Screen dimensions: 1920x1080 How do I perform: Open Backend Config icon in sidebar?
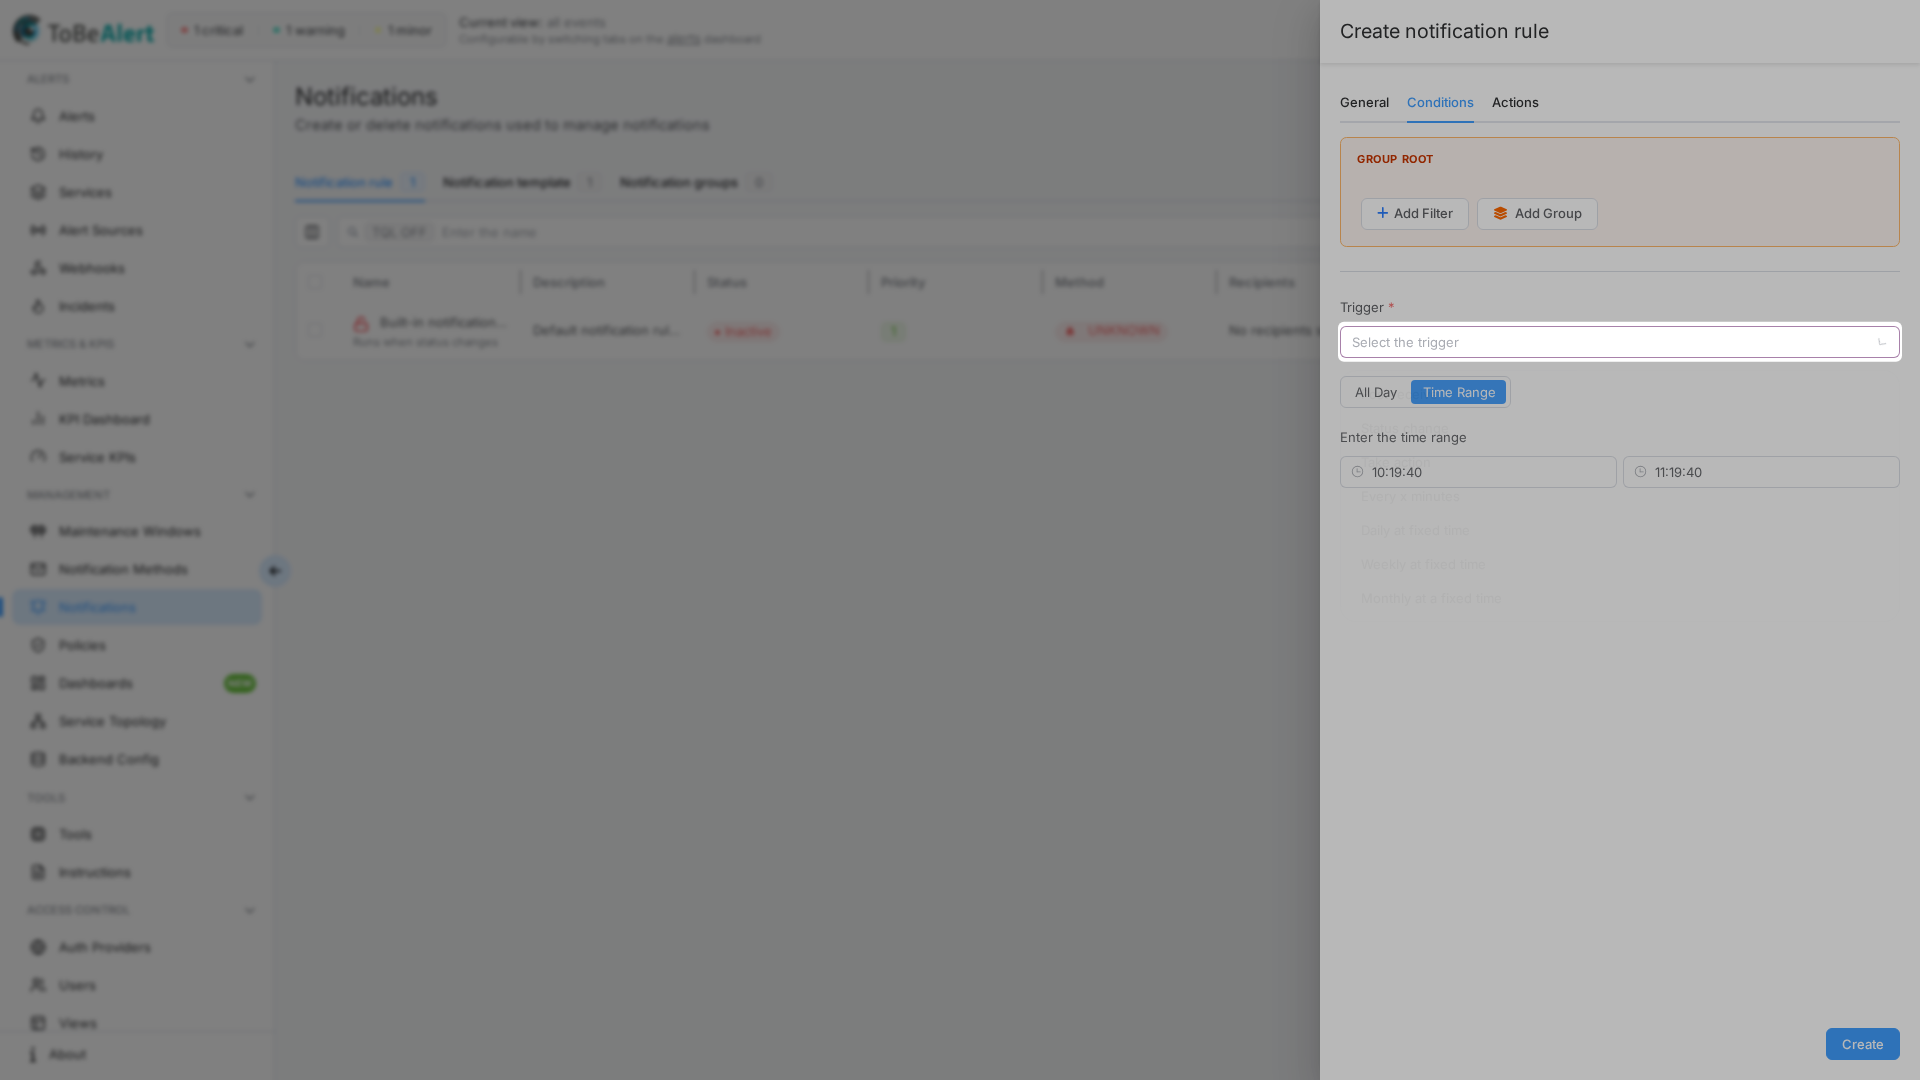click(38, 759)
